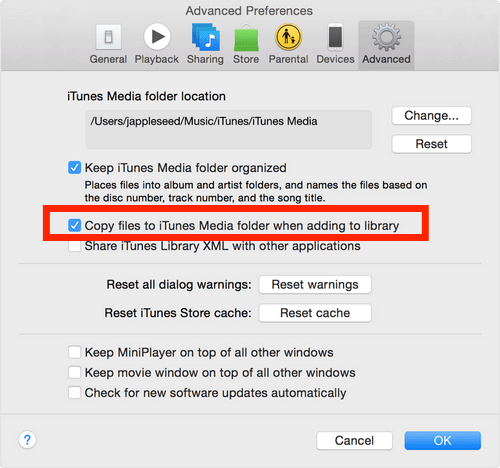The height and width of the screenshot is (468, 500).
Task: Open the Devices preferences icon
Action: [x=335, y=37]
